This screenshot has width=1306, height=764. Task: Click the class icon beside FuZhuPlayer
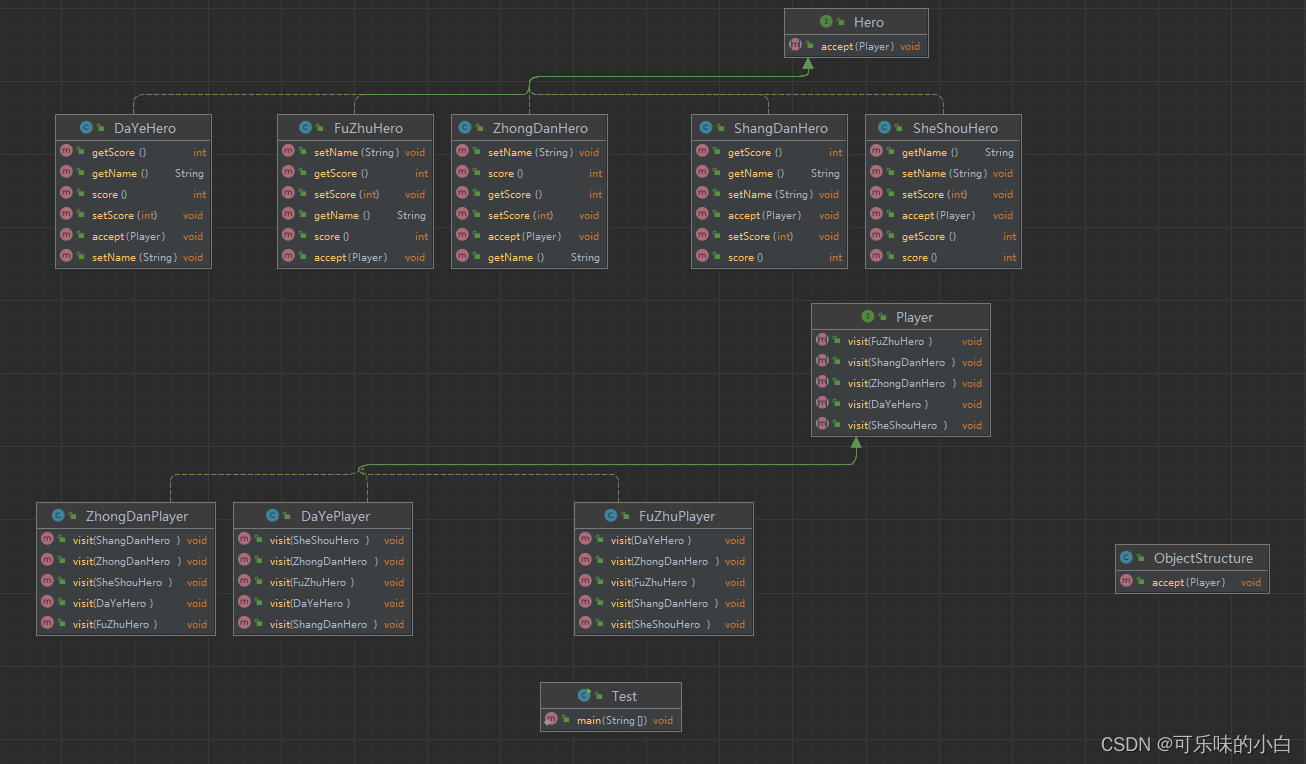tap(611, 516)
